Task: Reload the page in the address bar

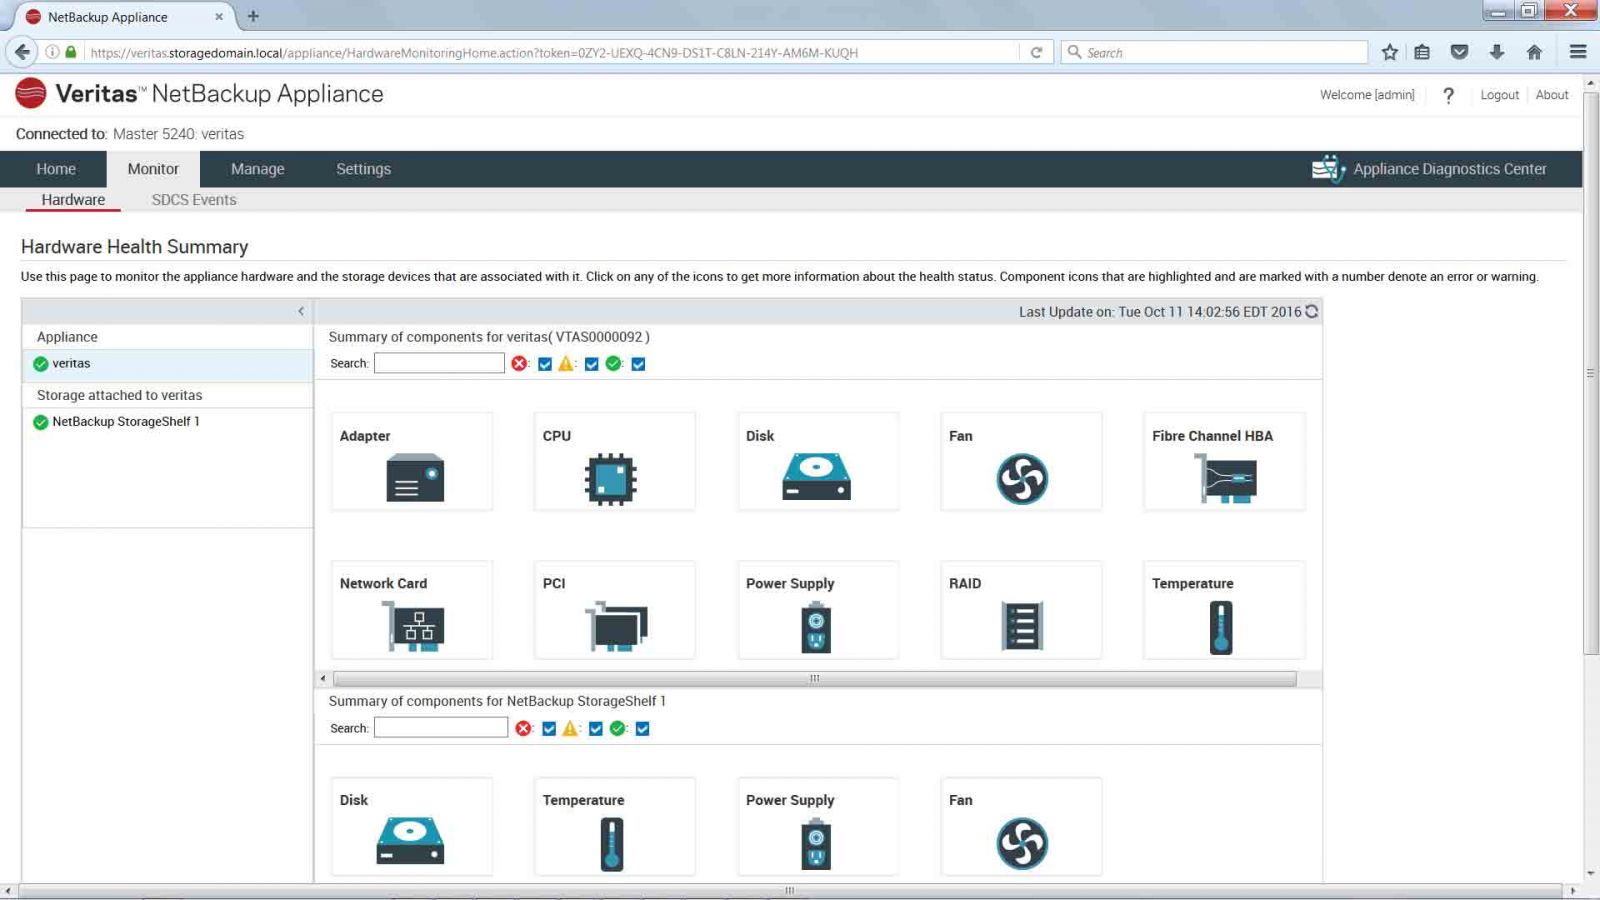Action: [x=1036, y=52]
